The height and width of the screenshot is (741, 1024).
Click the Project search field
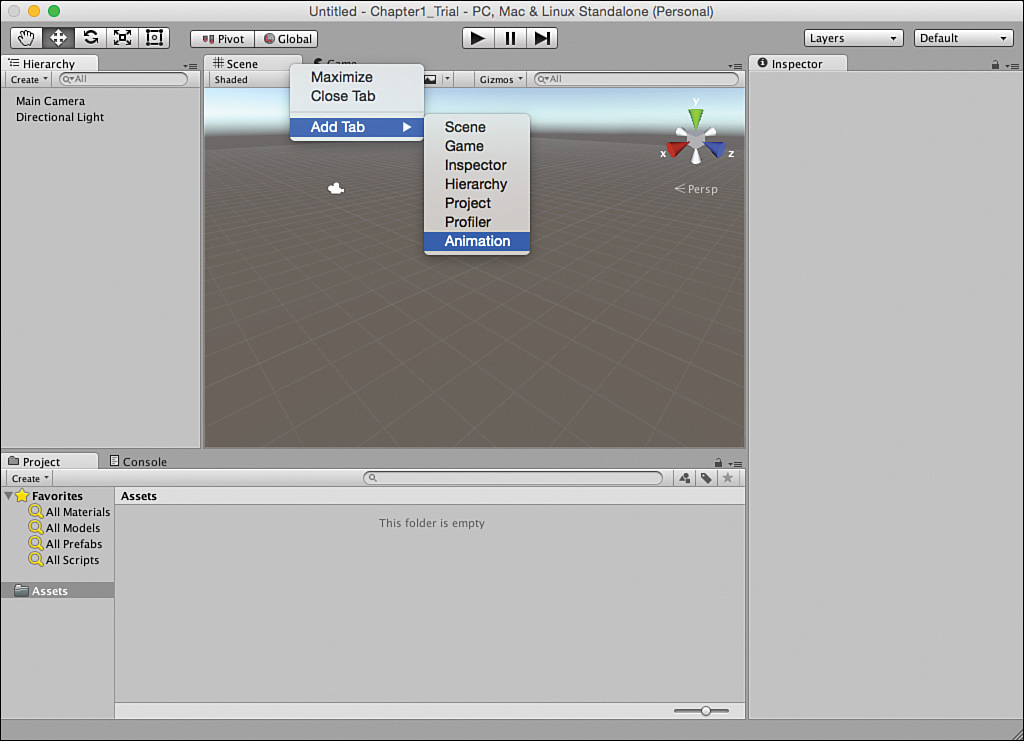point(513,478)
